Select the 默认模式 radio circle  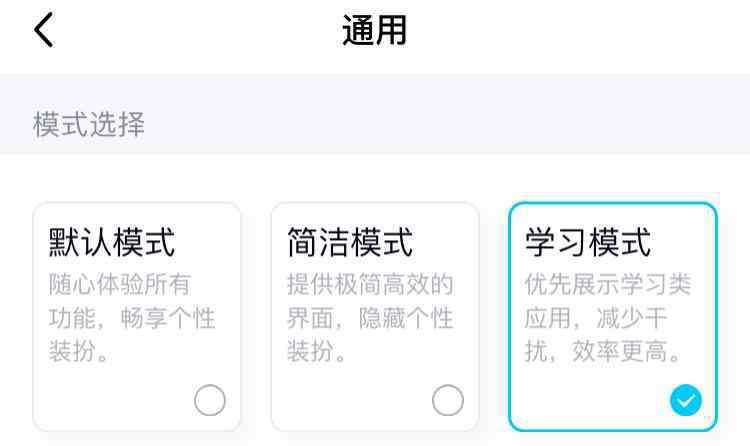click(210, 400)
